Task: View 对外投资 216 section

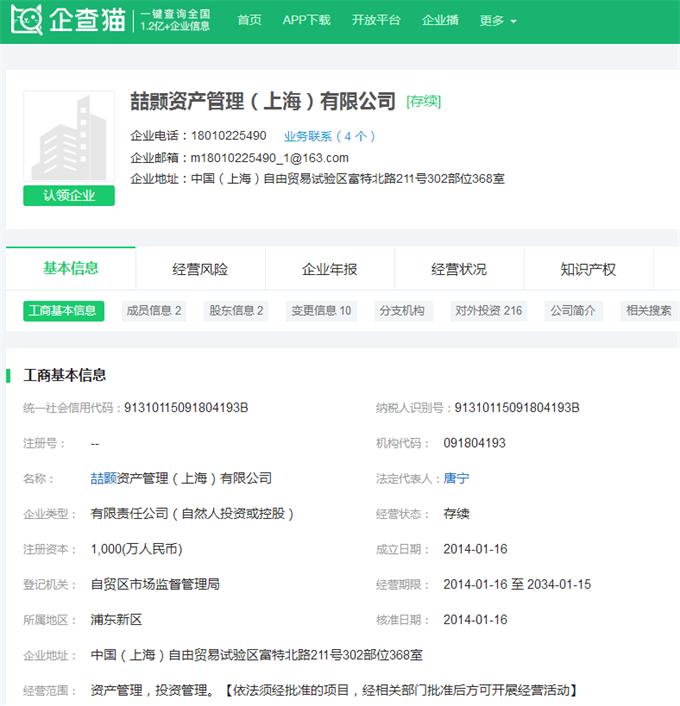Action: [489, 311]
